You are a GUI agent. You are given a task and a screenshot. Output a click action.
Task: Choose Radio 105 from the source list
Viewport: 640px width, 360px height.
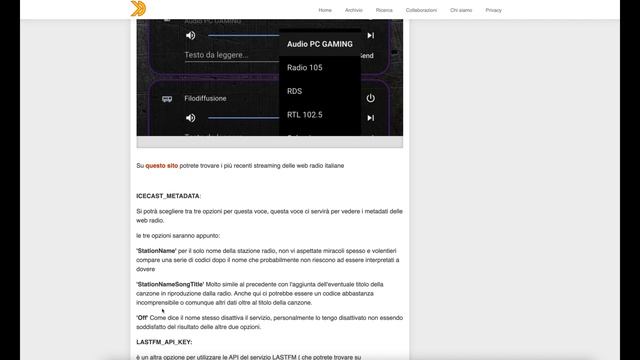tap(320, 68)
